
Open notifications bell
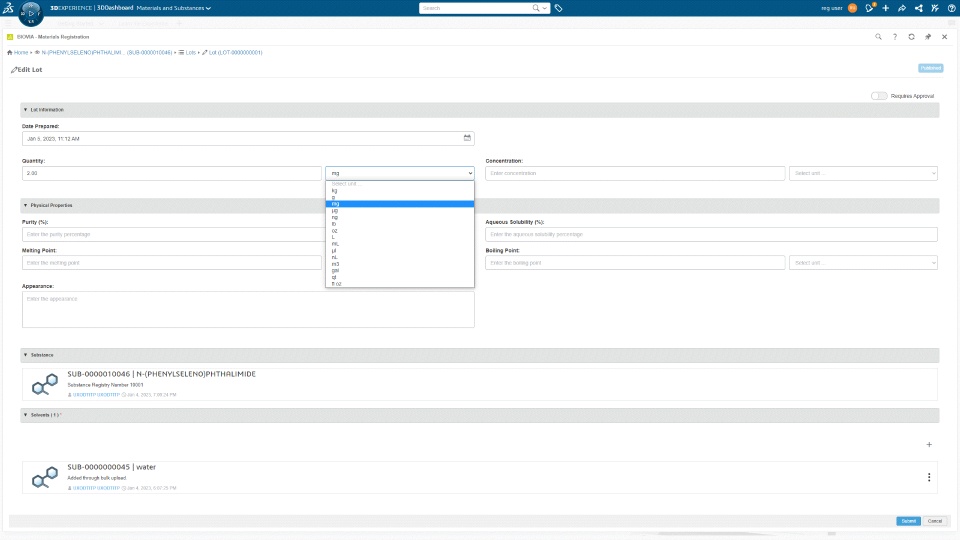pos(869,8)
